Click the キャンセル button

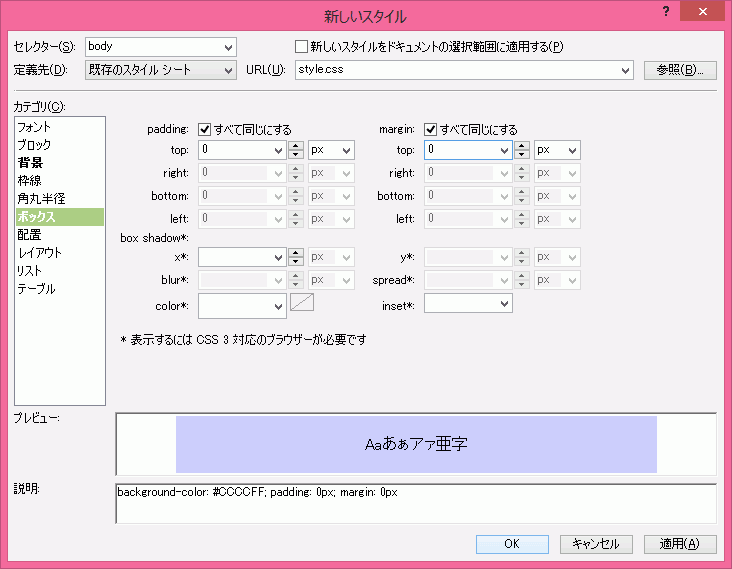tap(596, 544)
